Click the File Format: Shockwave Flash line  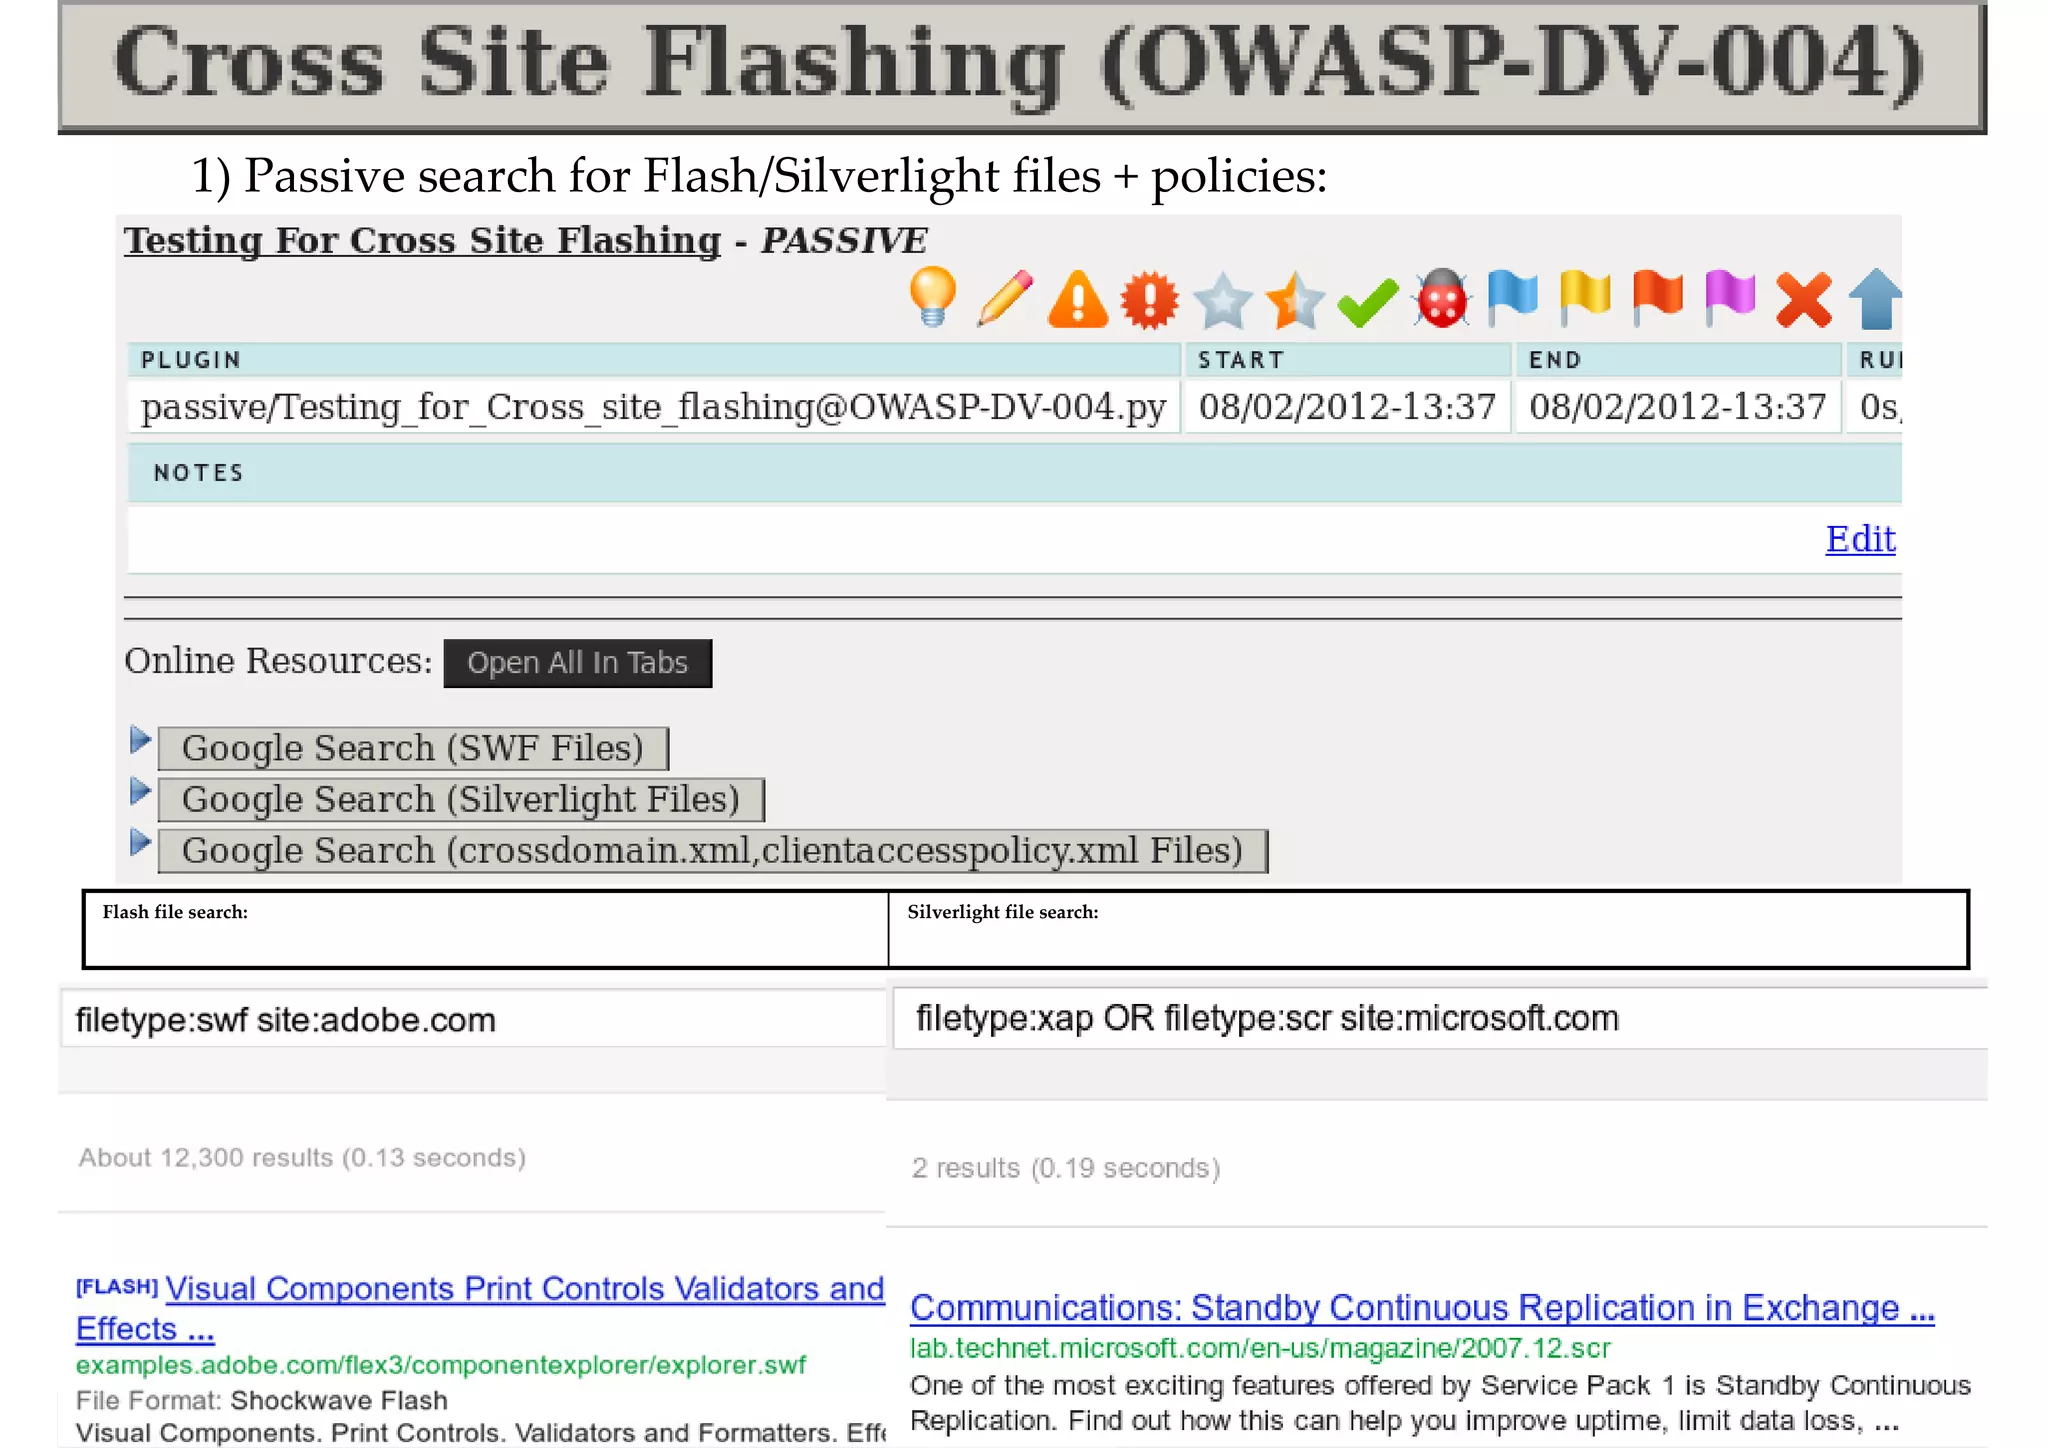(x=262, y=1400)
